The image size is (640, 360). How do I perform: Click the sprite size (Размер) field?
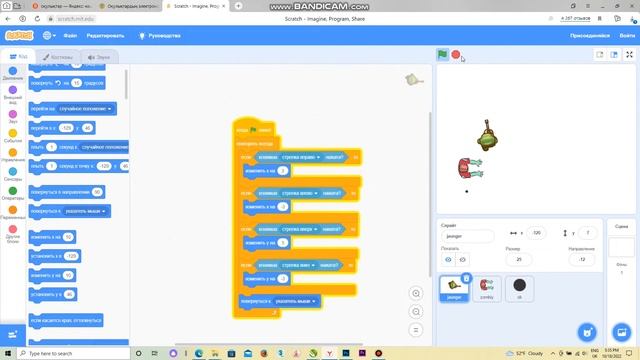click(x=519, y=260)
